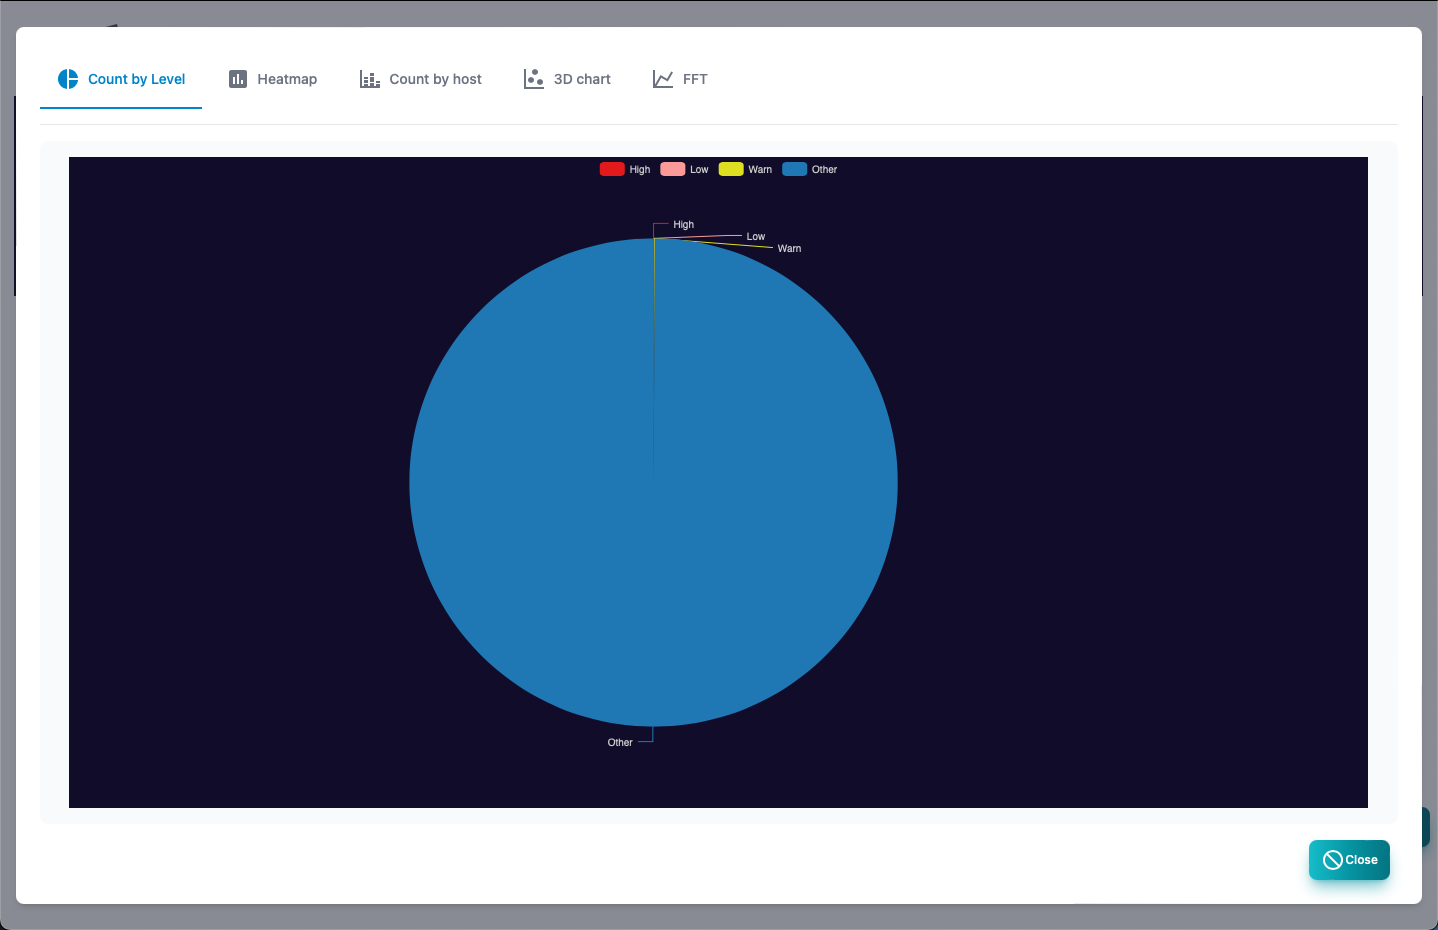Switch to the FFT tab
The height and width of the screenshot is (930, 1438).
pyautogui.click(x=680, y=79)
